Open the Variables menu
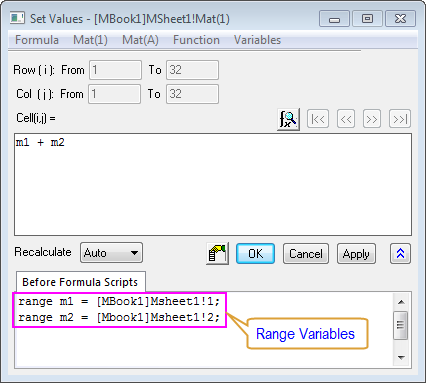This screenshot has height=383, width=426. [x=257, y=40]
